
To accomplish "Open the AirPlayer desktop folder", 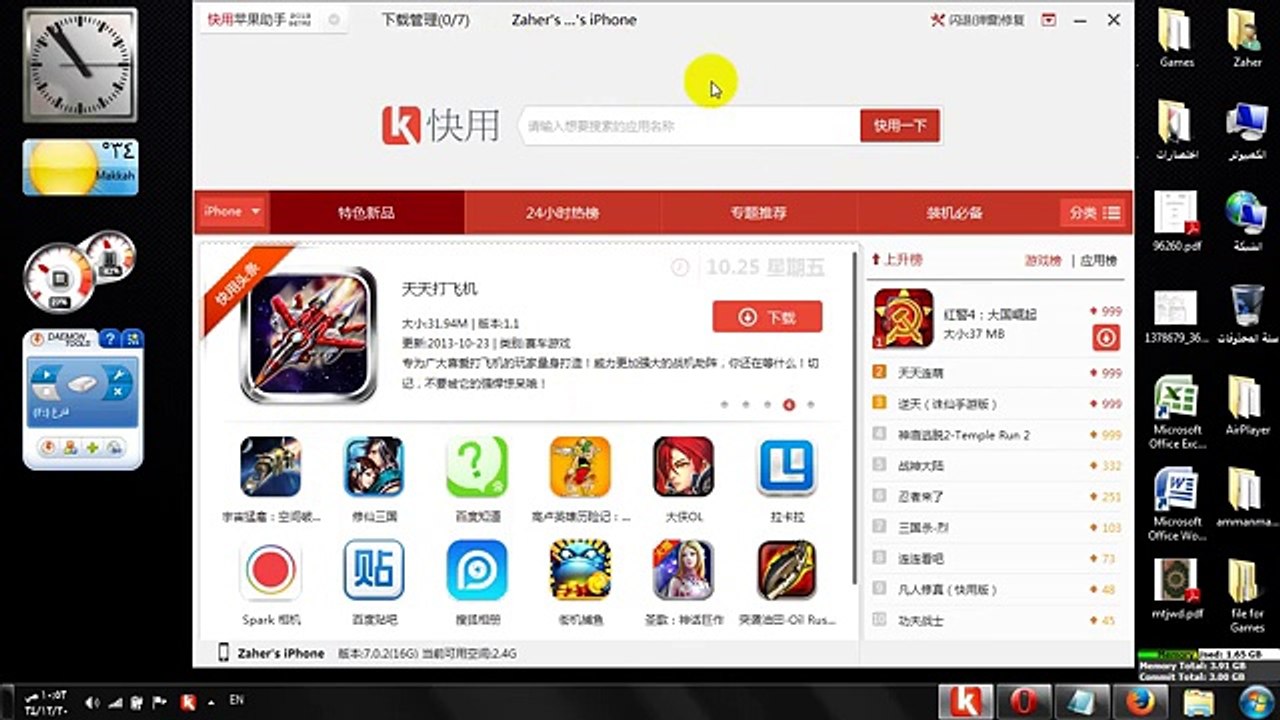I will pyautogui.click(x=1246, y=406).
